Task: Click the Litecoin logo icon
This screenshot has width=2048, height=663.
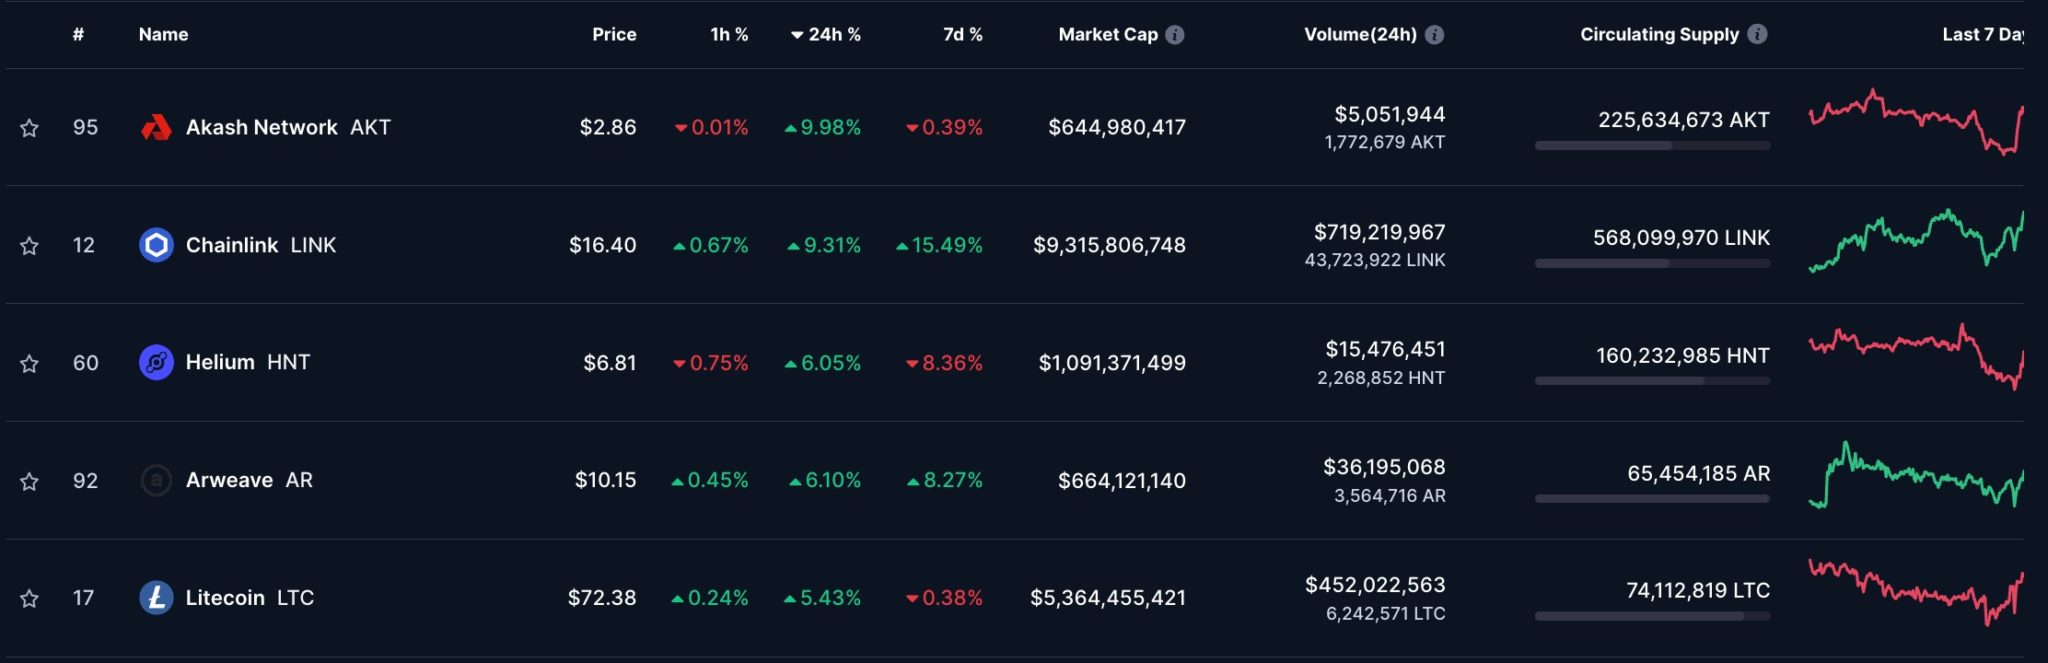Action: 156,598
